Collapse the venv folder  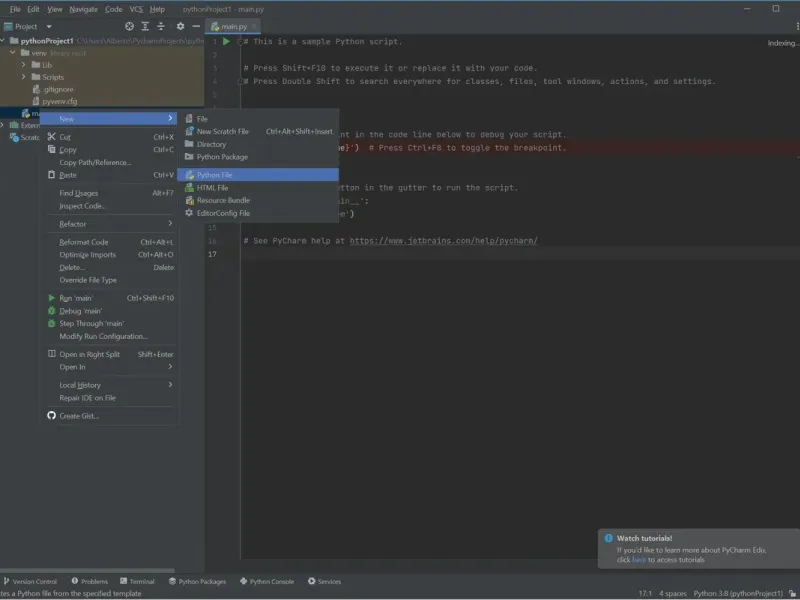[x=12, y=53]
